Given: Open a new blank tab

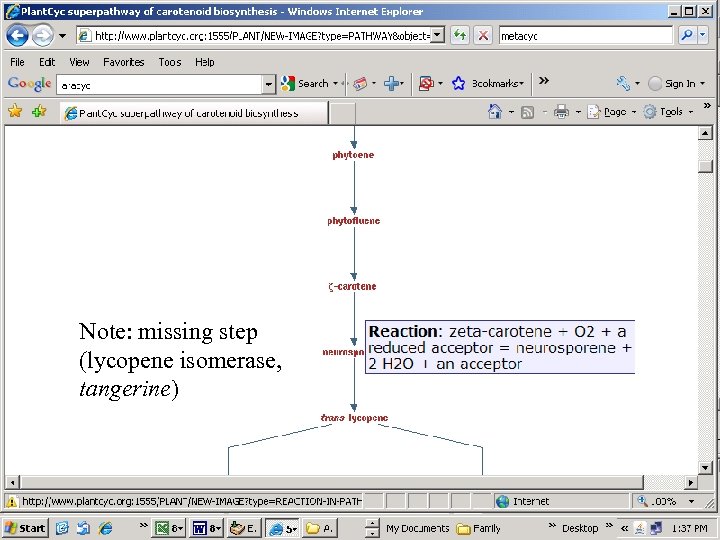Looking at the screenshot, I should (343, 113).
